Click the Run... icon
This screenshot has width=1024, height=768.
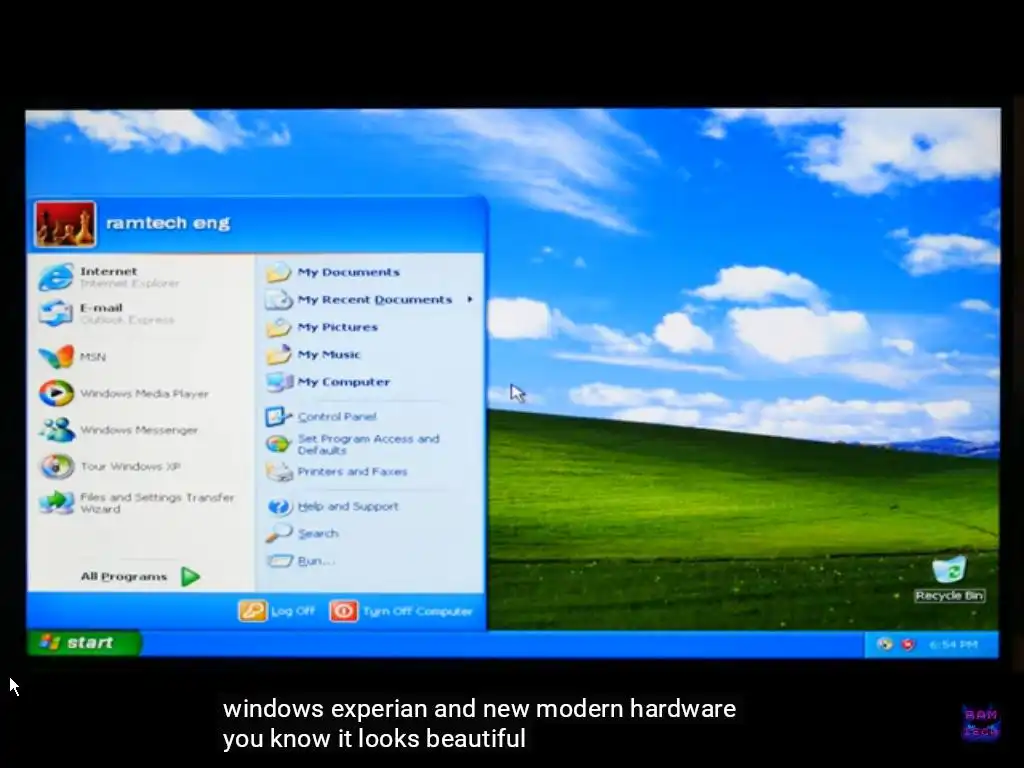[x=280, y=561]
